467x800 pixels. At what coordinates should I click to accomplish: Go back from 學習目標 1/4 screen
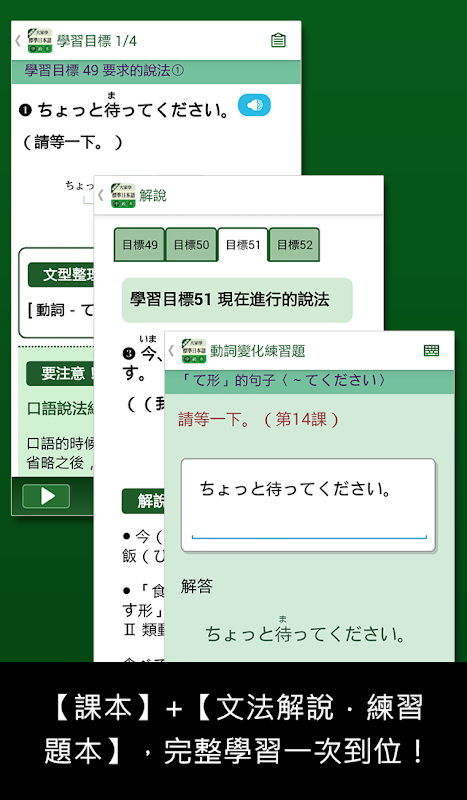[18, 41]
